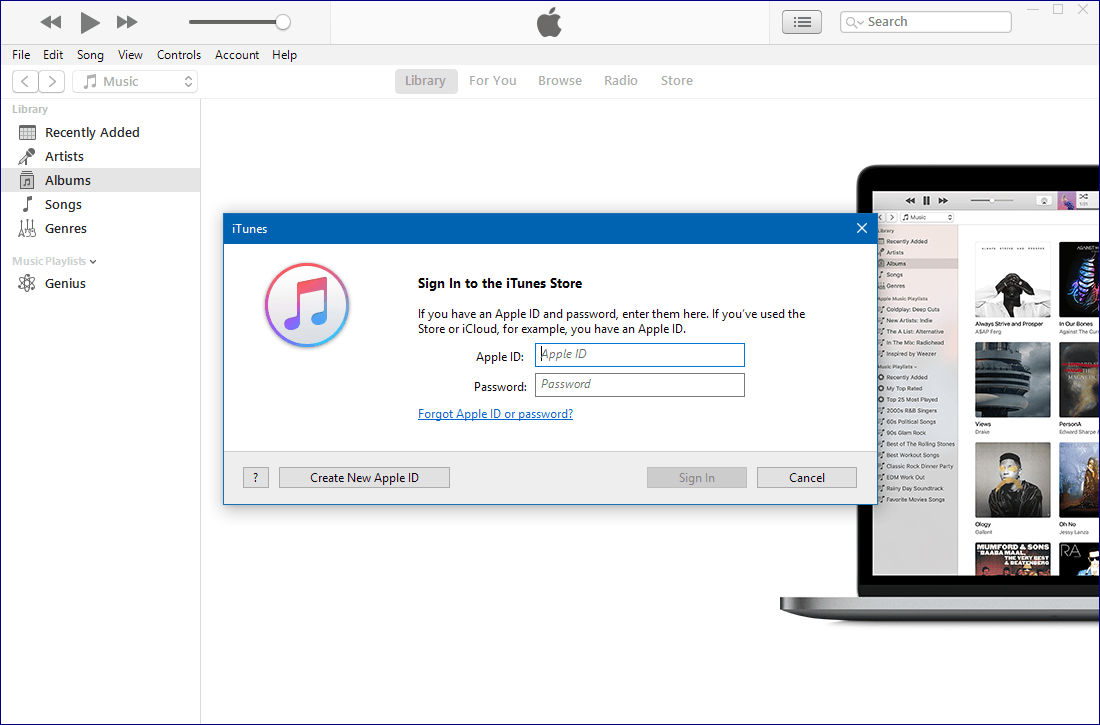Select the Songs note icon in the Library

pos(27,204)
